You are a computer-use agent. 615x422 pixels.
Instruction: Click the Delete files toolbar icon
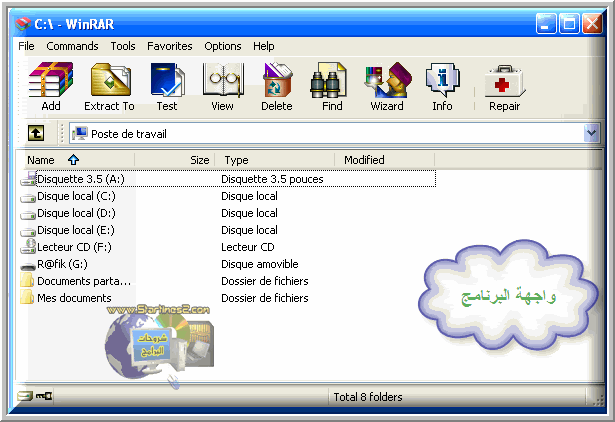click(x=277, y=80)
